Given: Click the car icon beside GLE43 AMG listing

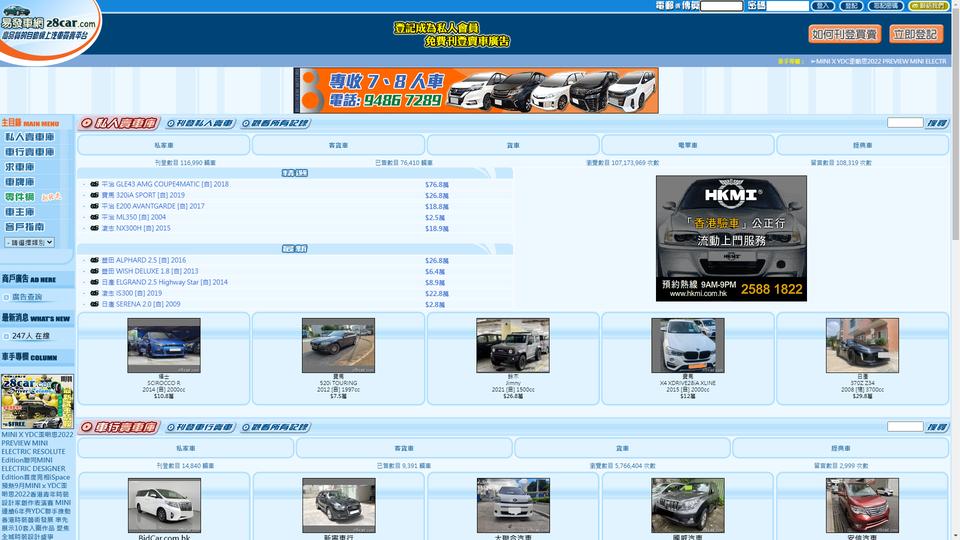Looking at the screenshot, I should pyautogui.click(x=94, y=184).
